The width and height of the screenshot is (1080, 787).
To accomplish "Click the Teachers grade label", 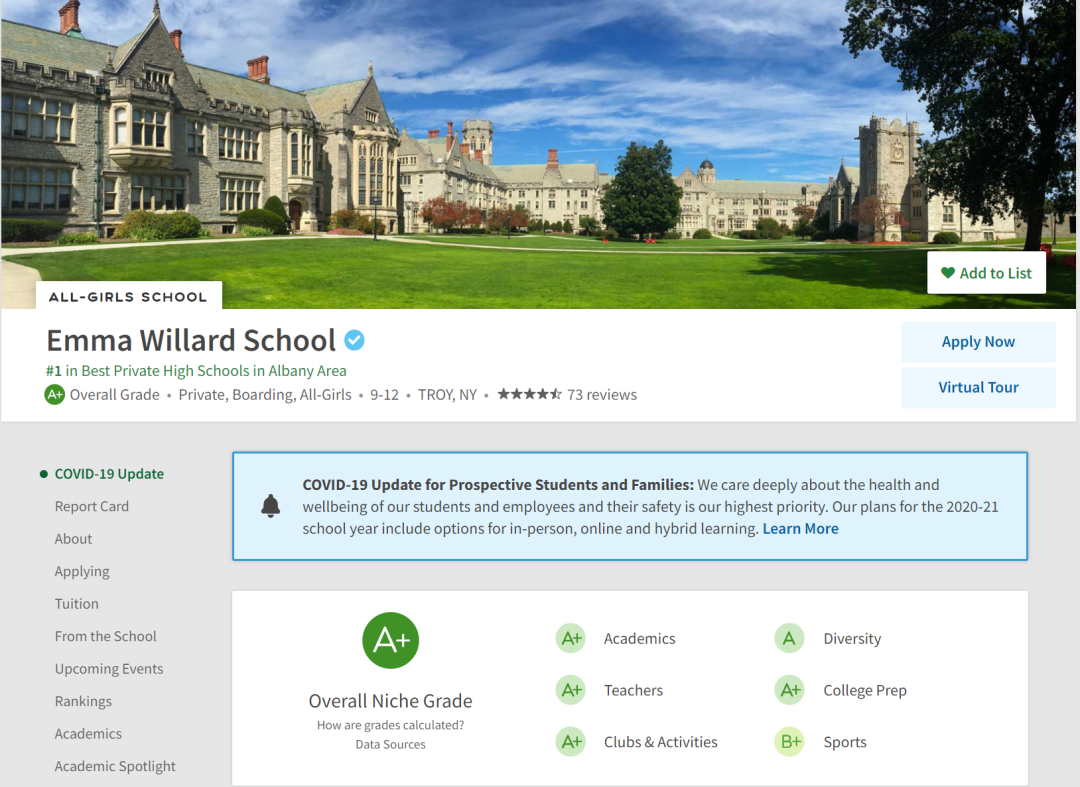I will point(633,690).
